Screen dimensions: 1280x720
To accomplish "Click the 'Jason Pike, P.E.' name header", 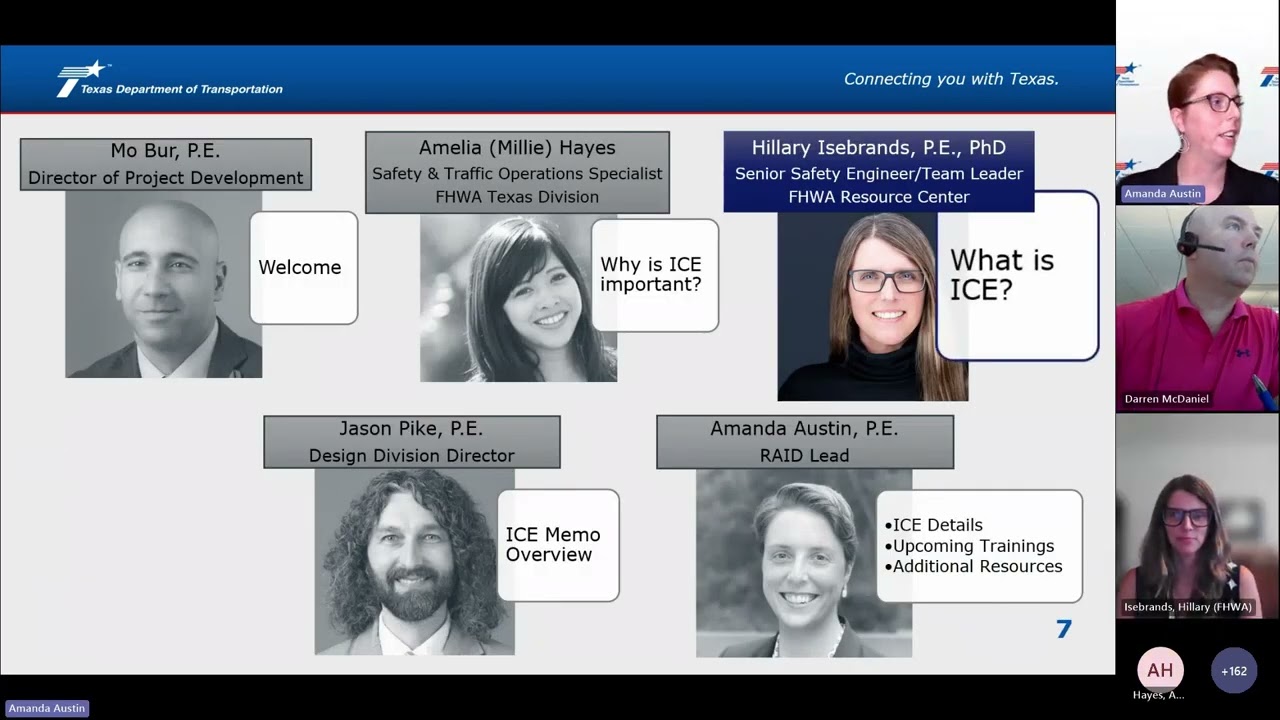I will click(x=411, y=429).
